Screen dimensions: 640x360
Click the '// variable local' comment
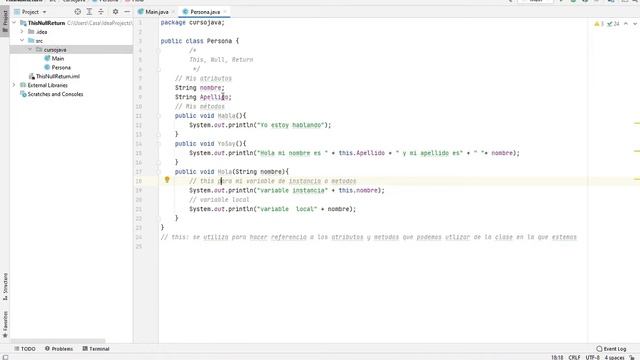click(219, 200)
